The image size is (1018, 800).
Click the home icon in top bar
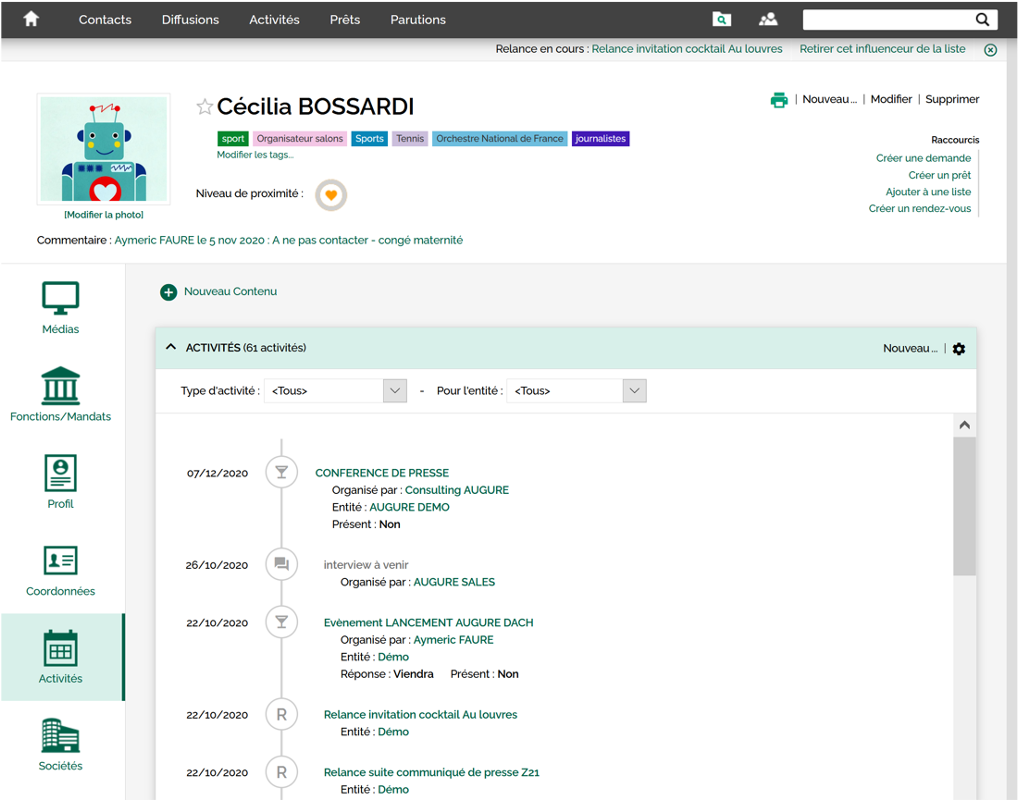[31, 19]
